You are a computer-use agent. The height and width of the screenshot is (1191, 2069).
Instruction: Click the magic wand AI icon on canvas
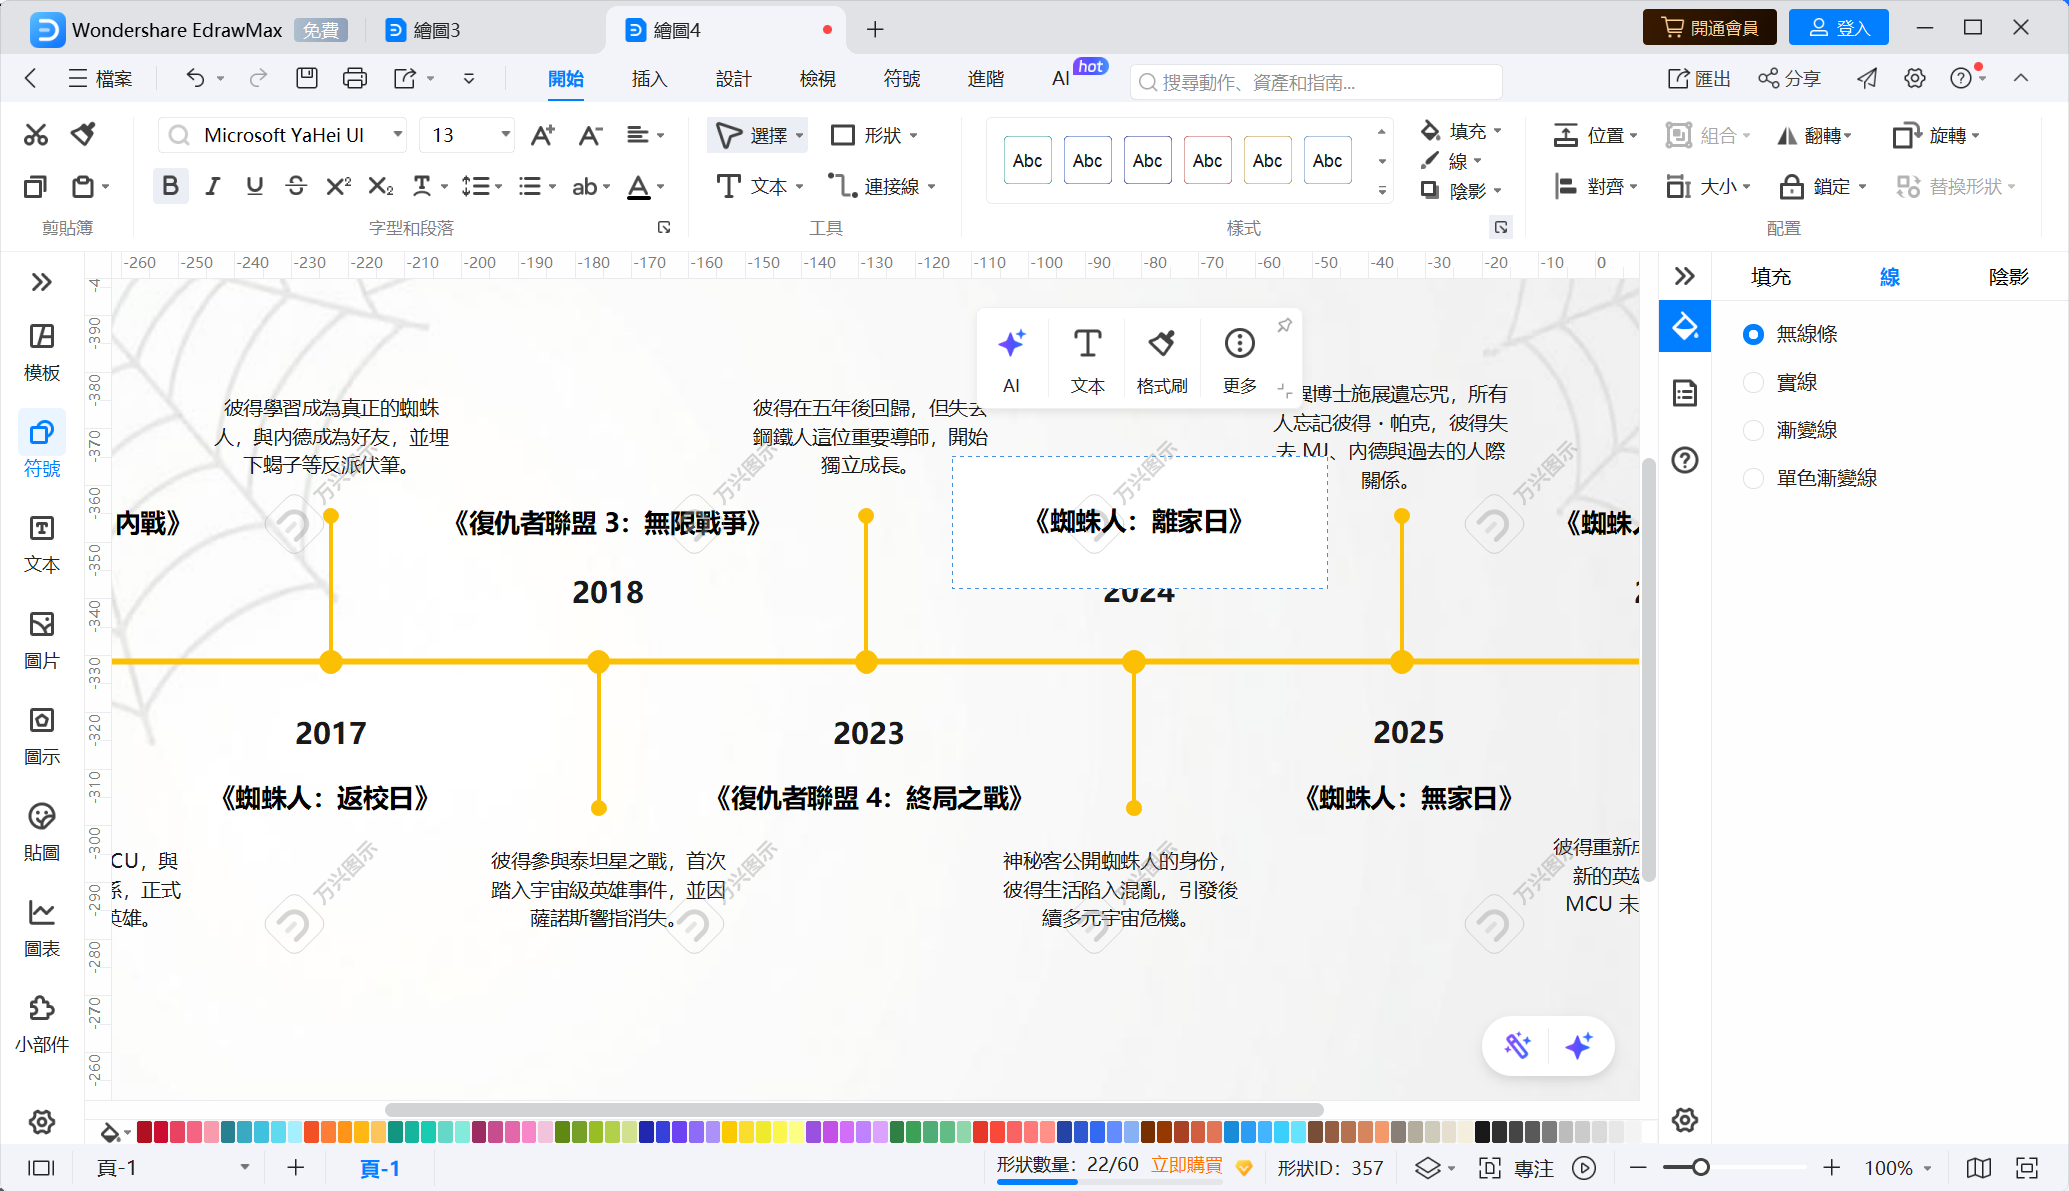[1517, 1046]
